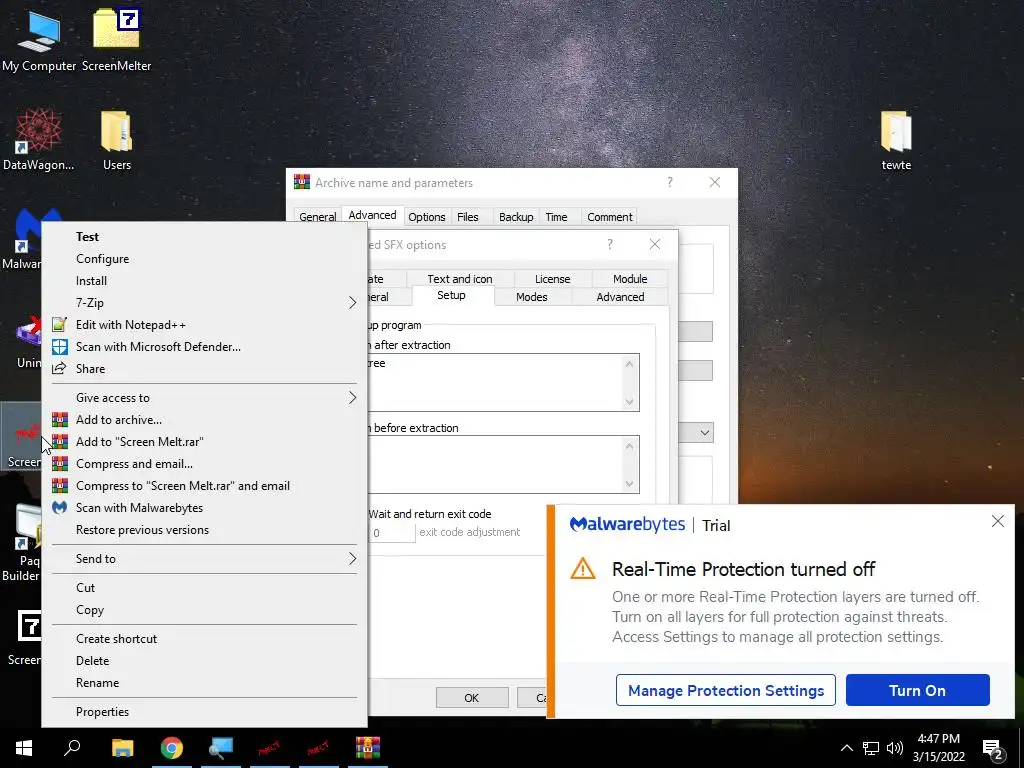Open taskbar Search magnifier
1024x768 pixels.
(72, 748)
